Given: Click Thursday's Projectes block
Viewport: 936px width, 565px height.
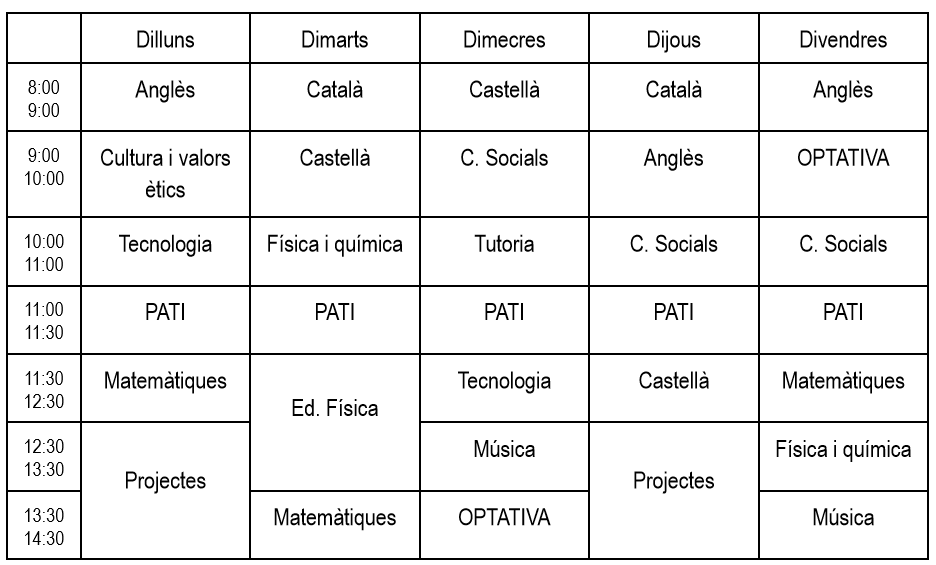Looking at the screenshot, I should (673, 481).
